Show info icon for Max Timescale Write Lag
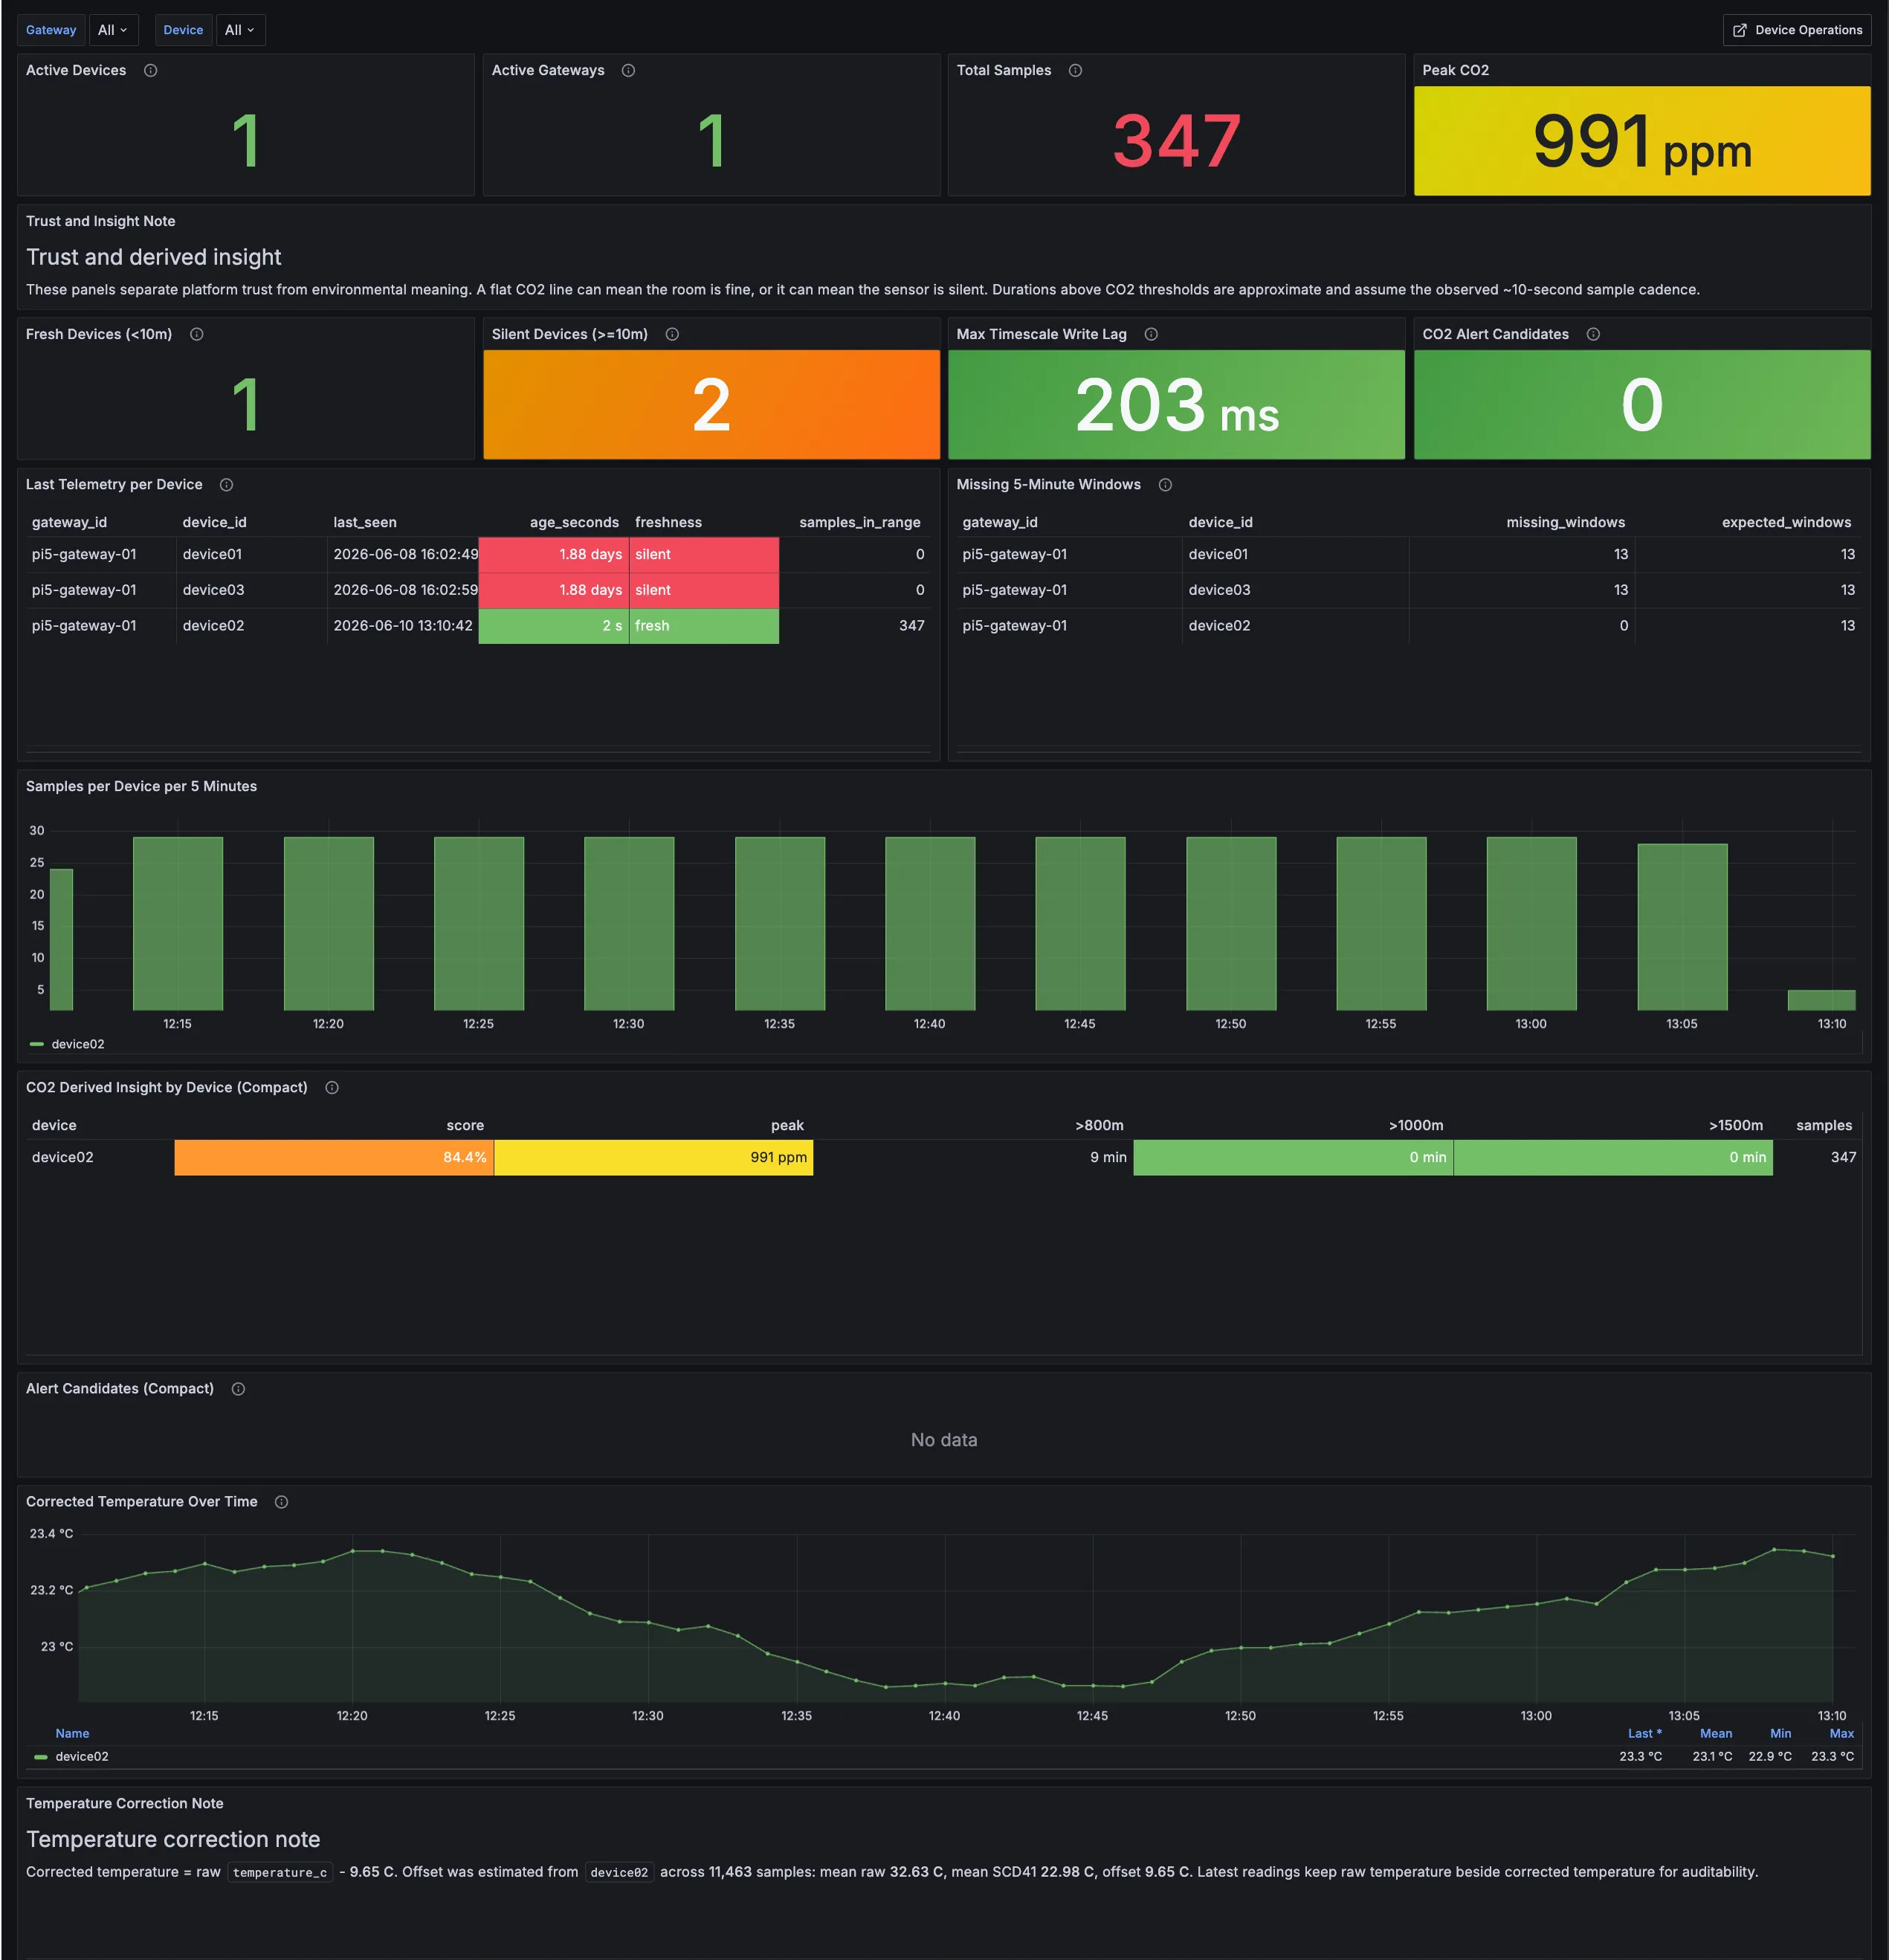The image size is (1889, 1960). point(1151,334)
